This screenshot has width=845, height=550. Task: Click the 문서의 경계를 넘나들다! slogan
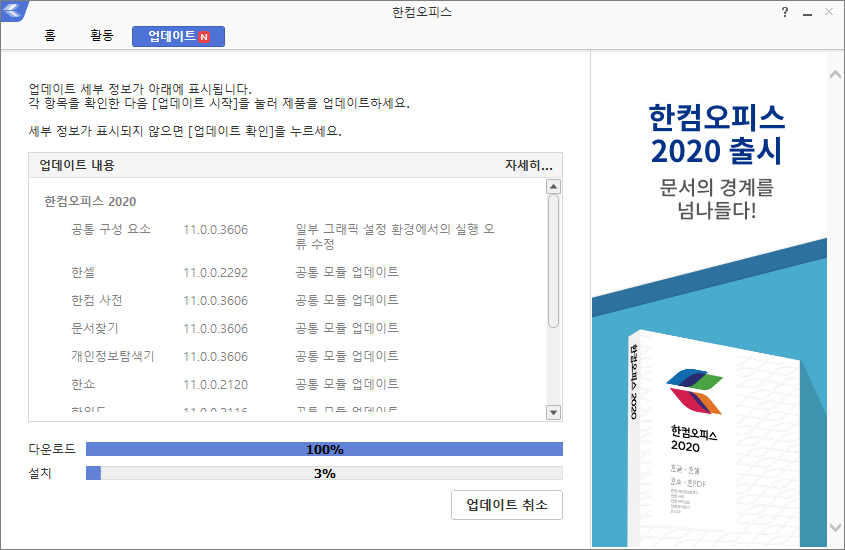[x=716, y=199]
